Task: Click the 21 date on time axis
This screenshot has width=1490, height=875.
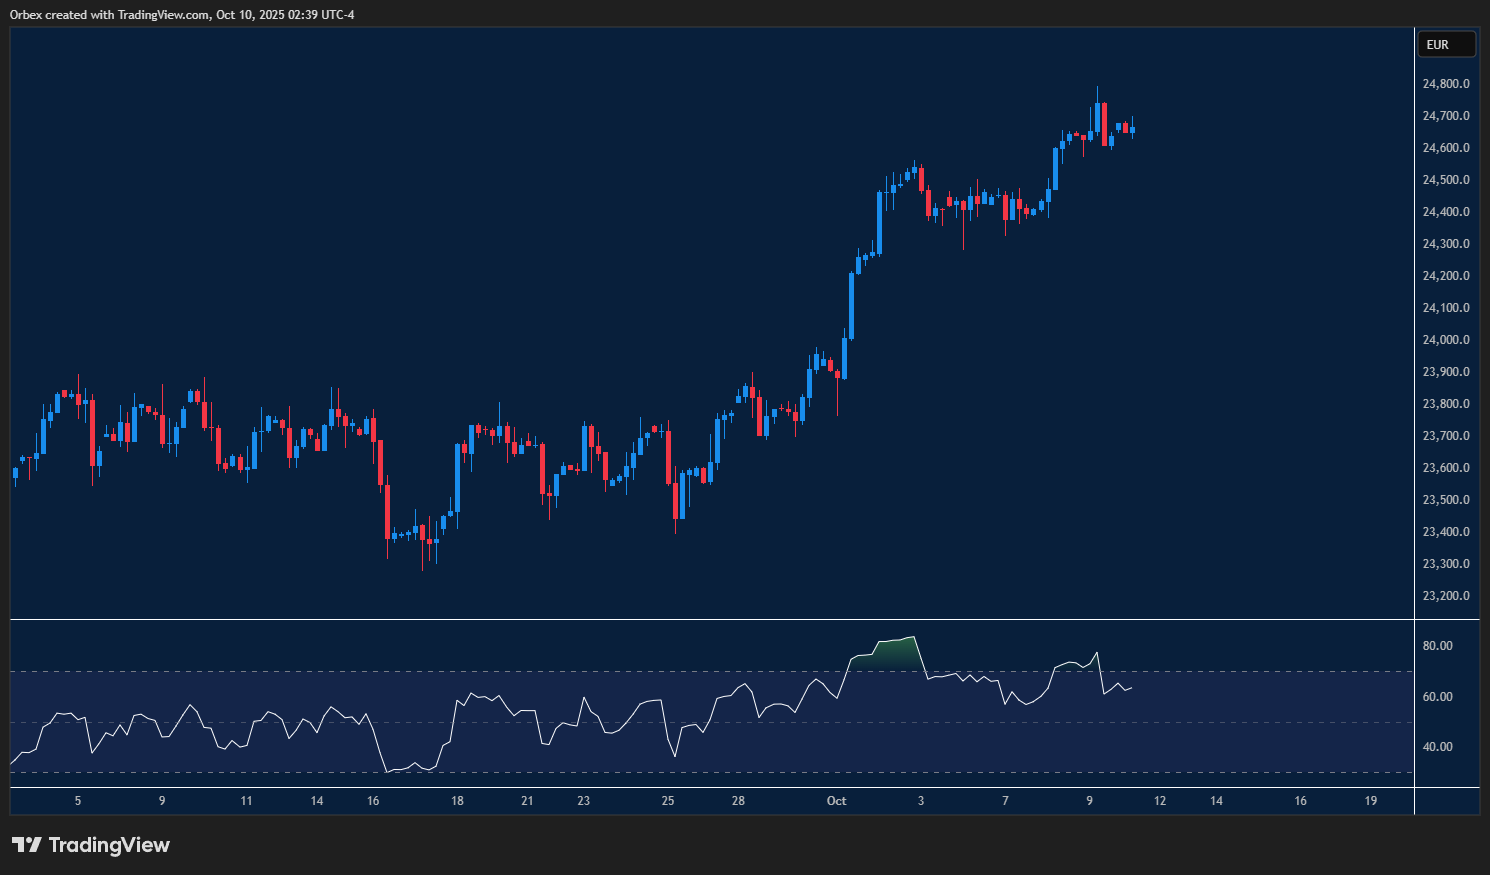Action: click(527, 801)
